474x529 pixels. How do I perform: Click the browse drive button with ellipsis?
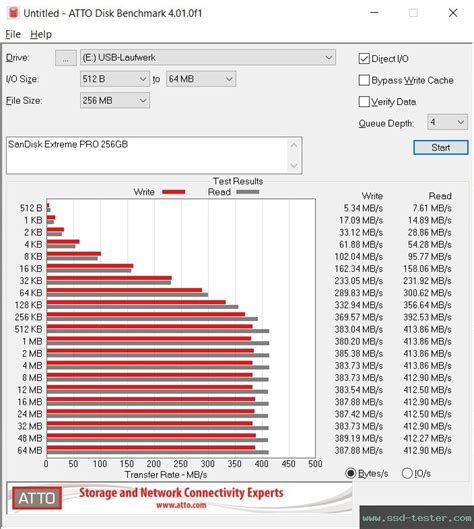(65, 58)
